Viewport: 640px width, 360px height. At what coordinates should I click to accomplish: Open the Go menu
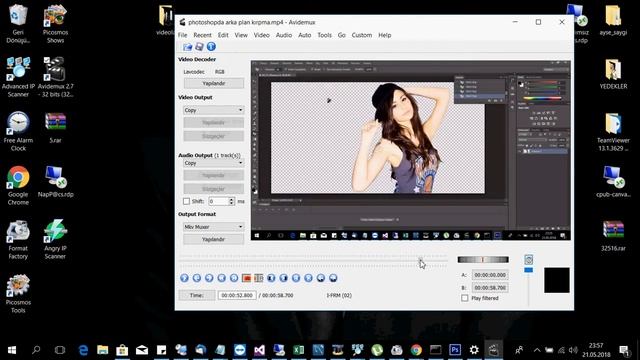click(342, 35)
